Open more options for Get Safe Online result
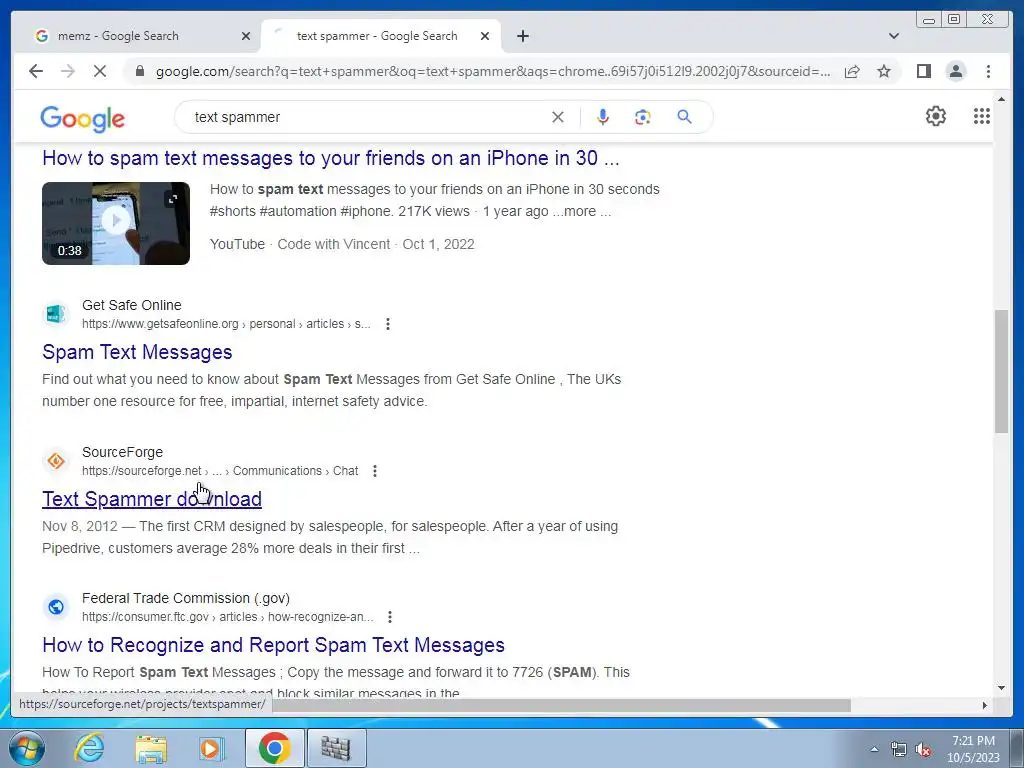 (x=388, y=324)
